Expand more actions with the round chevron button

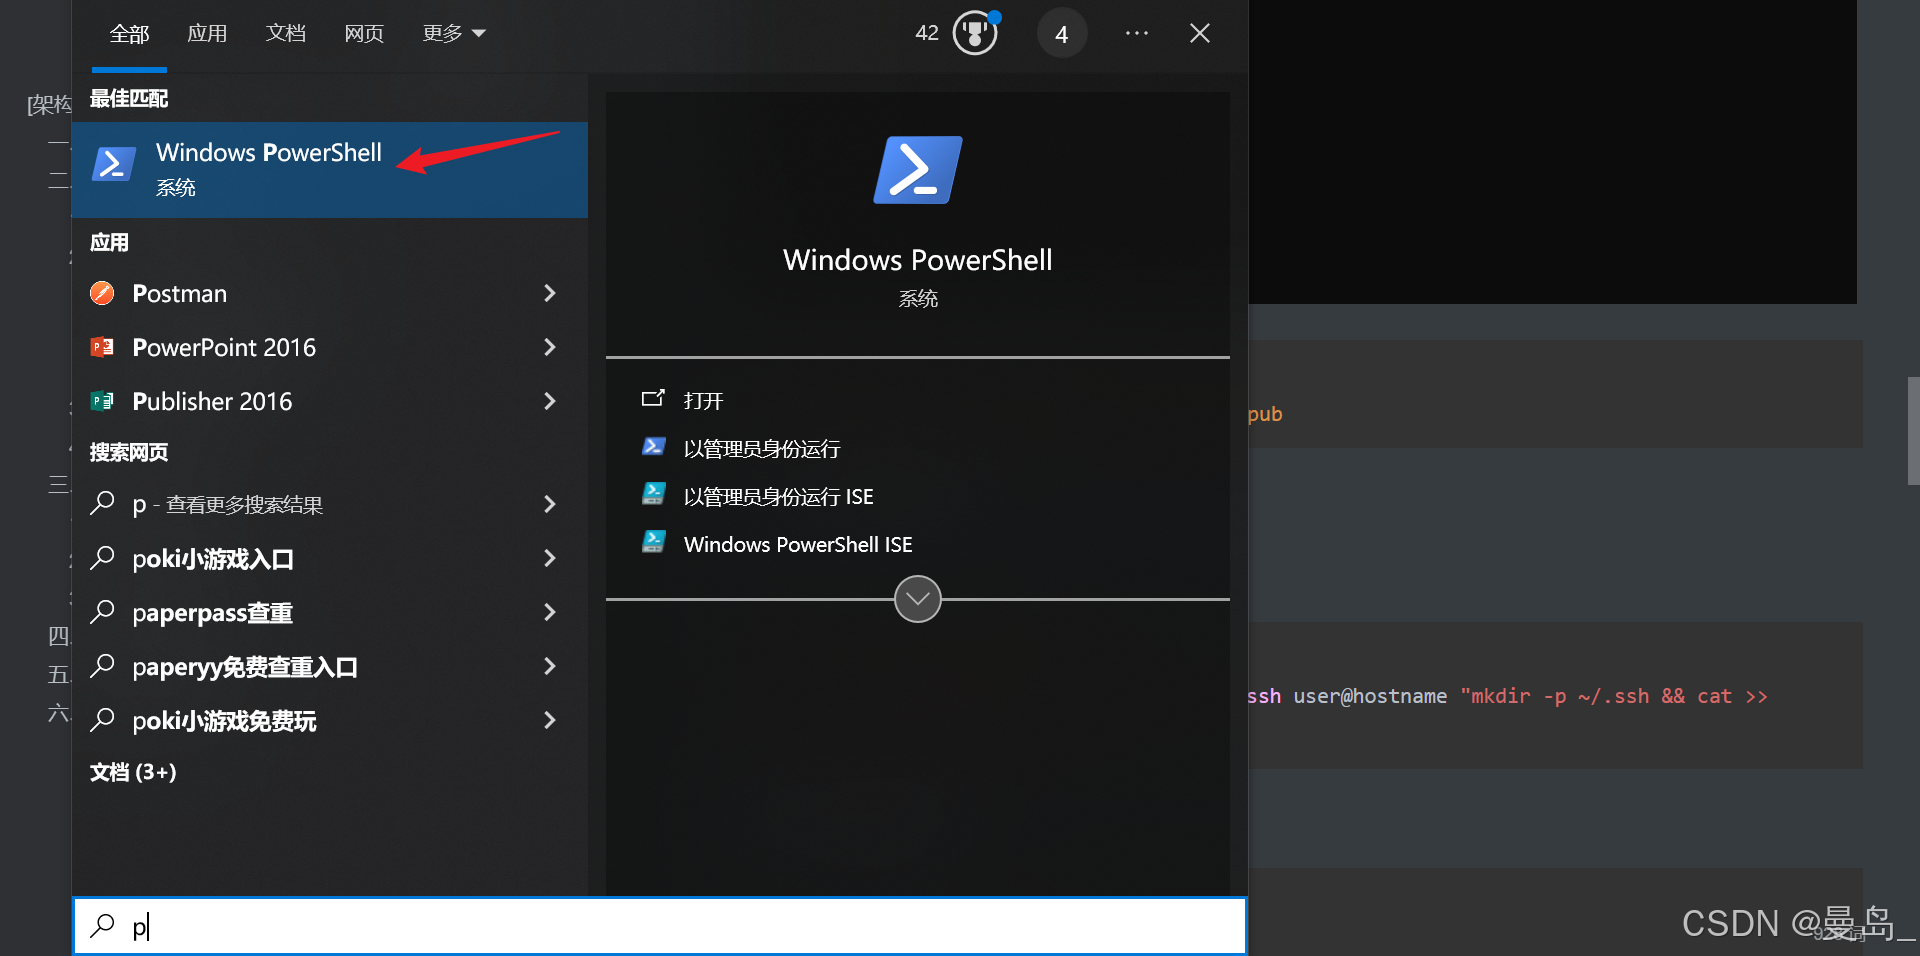tap(918, 599)
